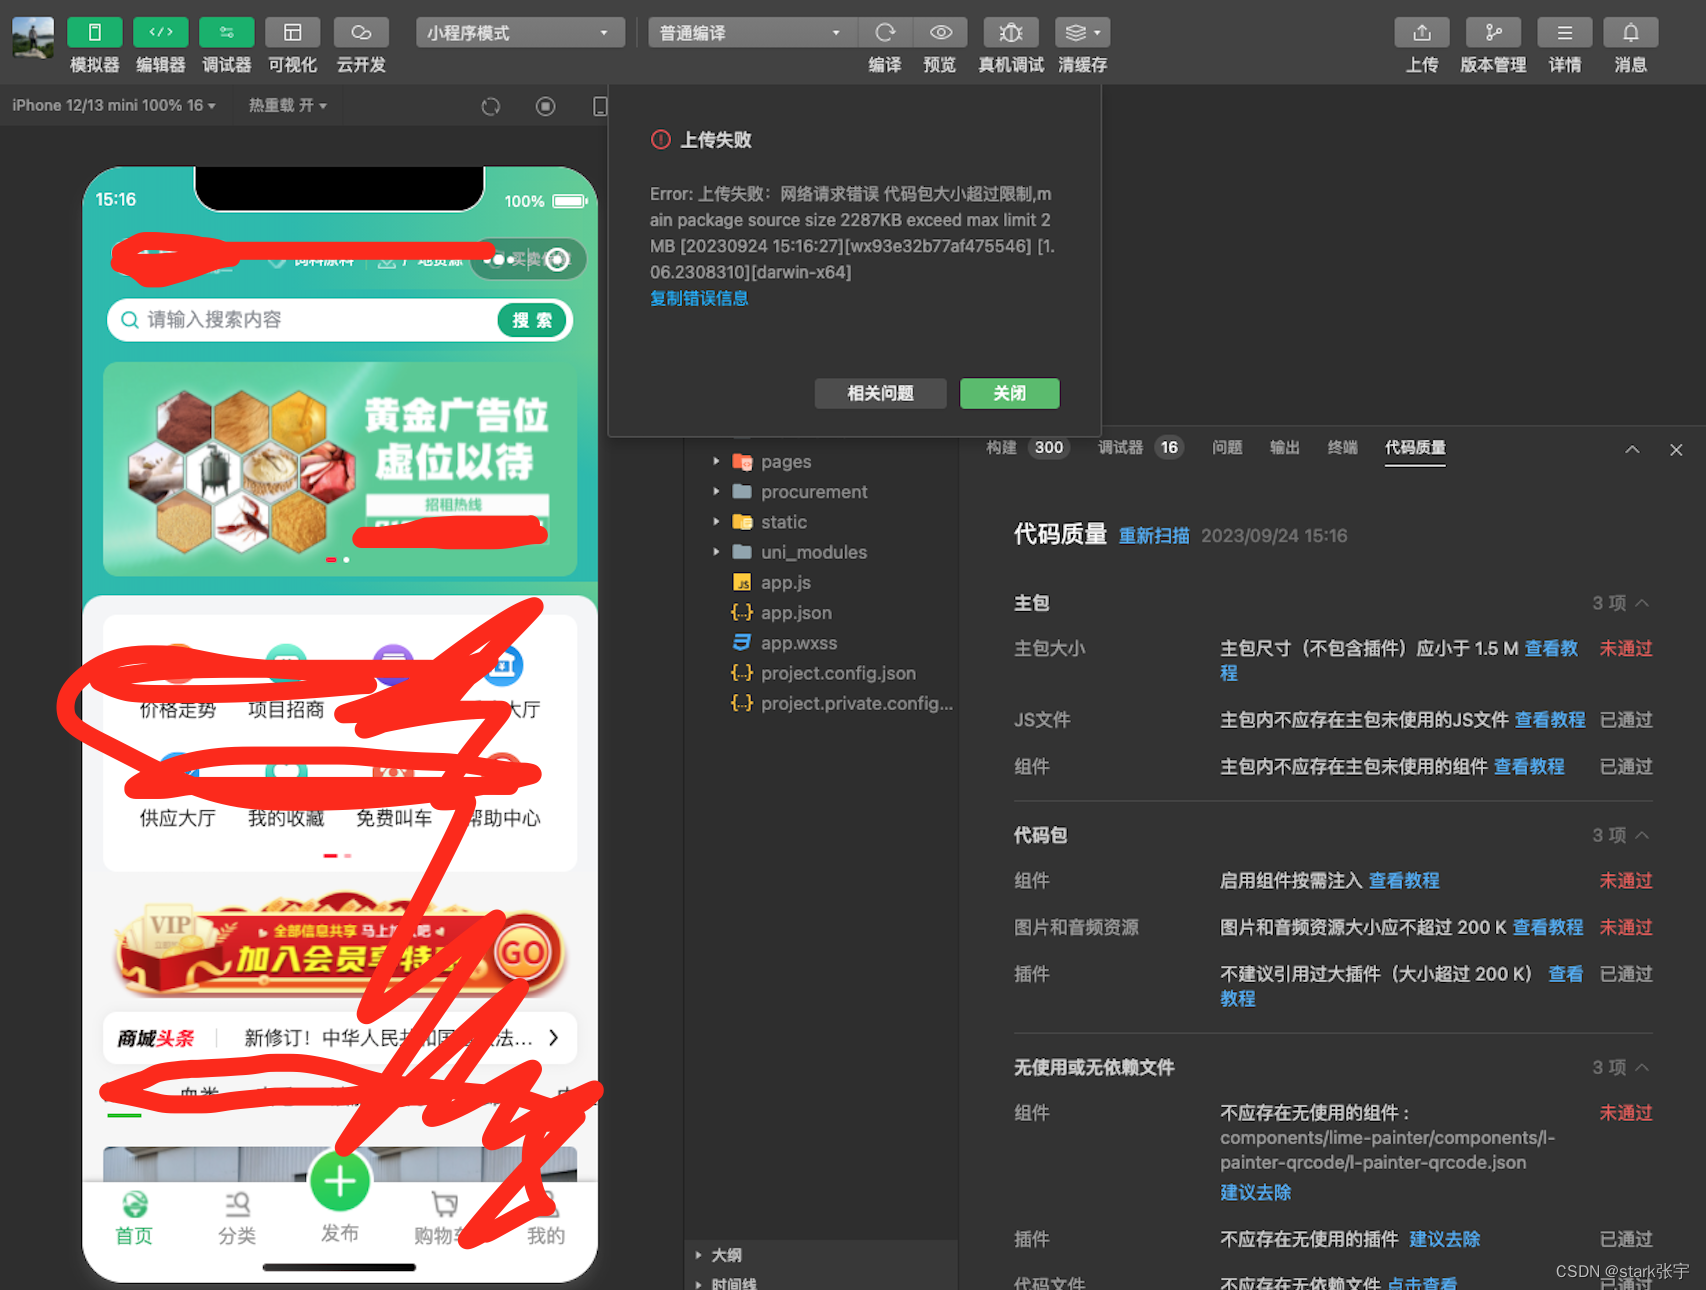Collapse the 主包 section header

click(x=1644, y=603)
